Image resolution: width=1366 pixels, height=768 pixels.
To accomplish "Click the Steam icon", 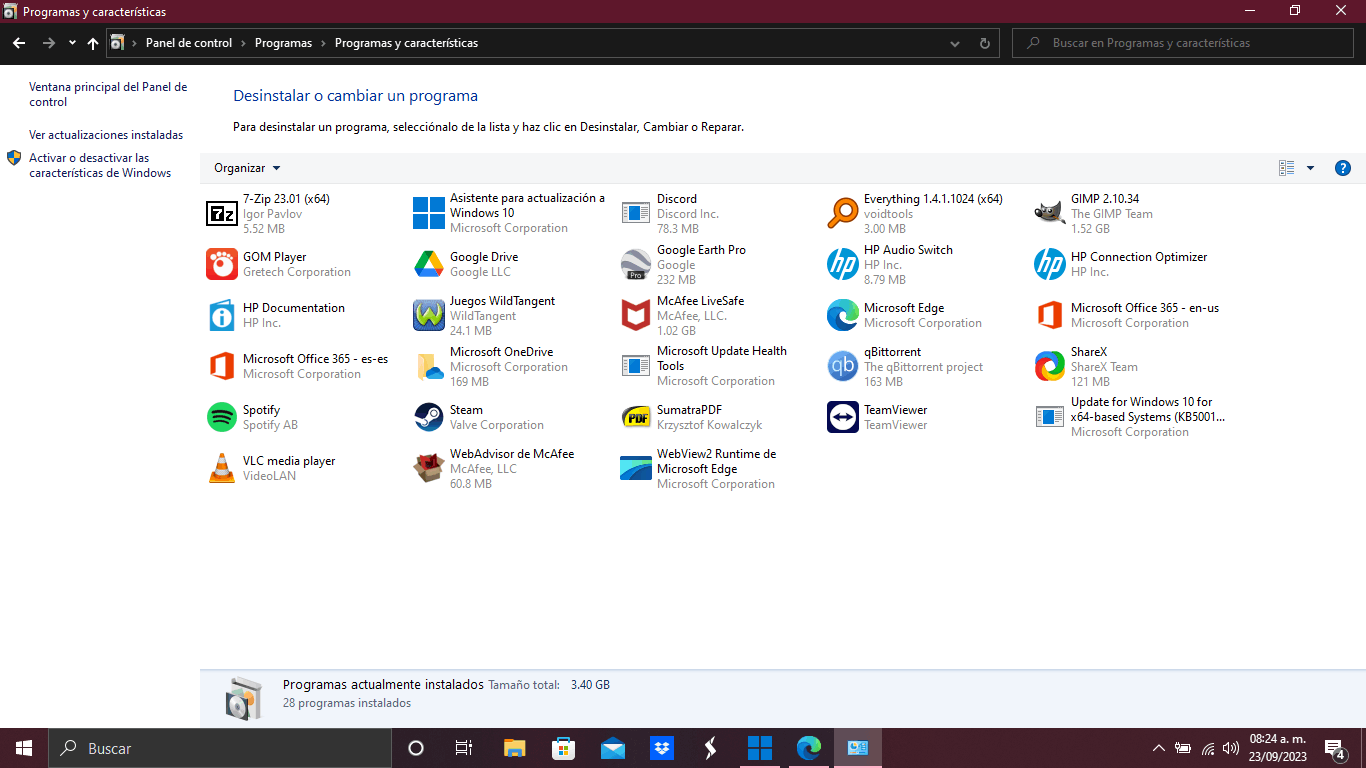I will (428, 417).
